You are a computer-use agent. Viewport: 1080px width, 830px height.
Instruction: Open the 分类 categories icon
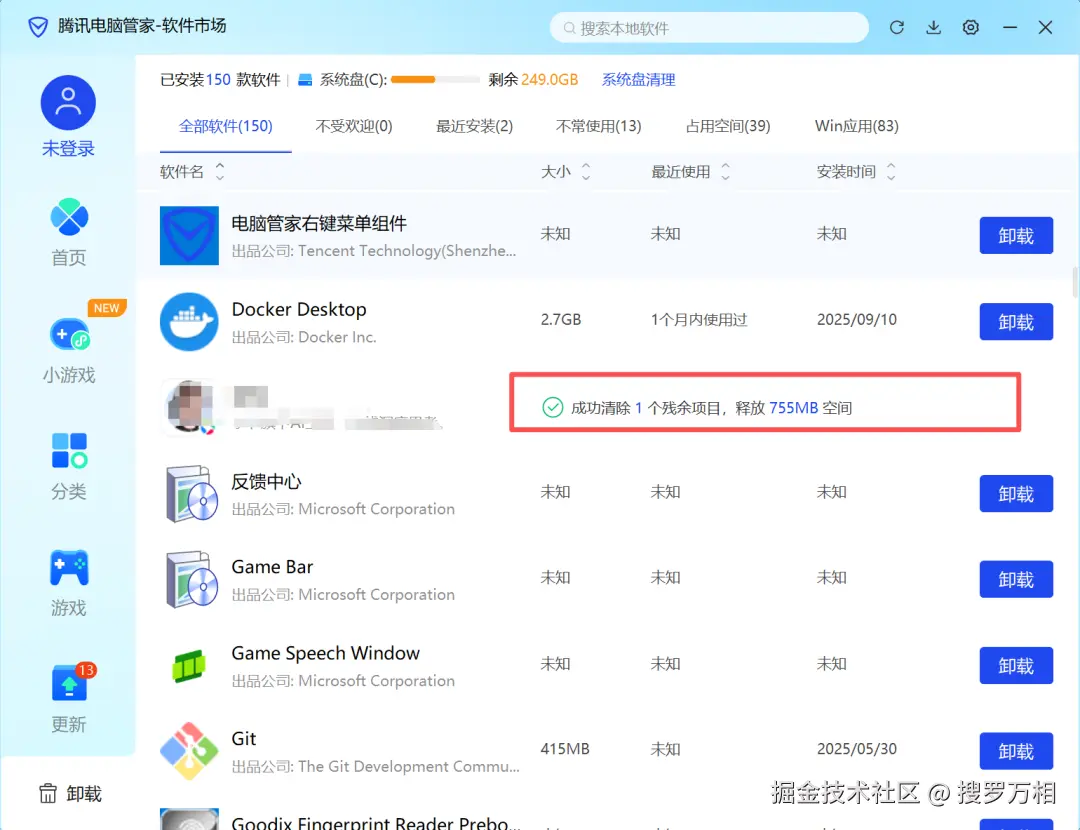(x=69, y=450)
